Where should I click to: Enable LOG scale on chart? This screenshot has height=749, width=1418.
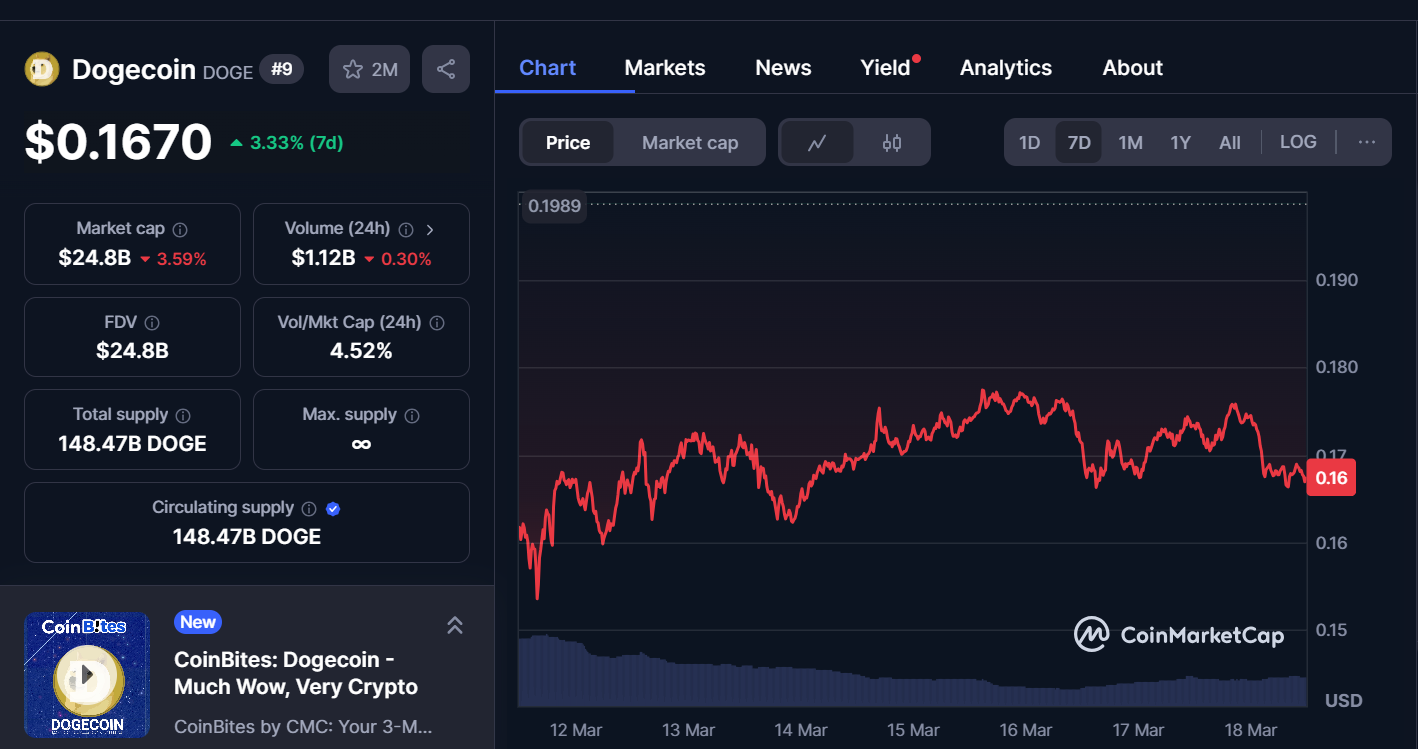point(1298,142)
